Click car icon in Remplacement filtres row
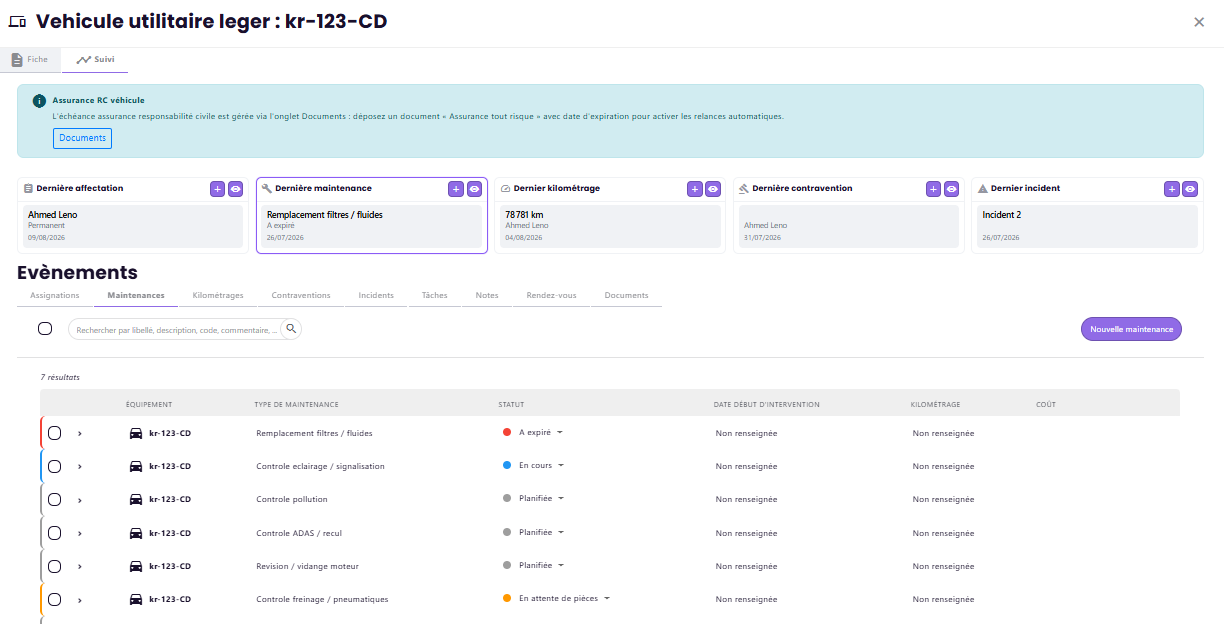The height and width of the screenshot is (624, 1224). click(136, 433)
